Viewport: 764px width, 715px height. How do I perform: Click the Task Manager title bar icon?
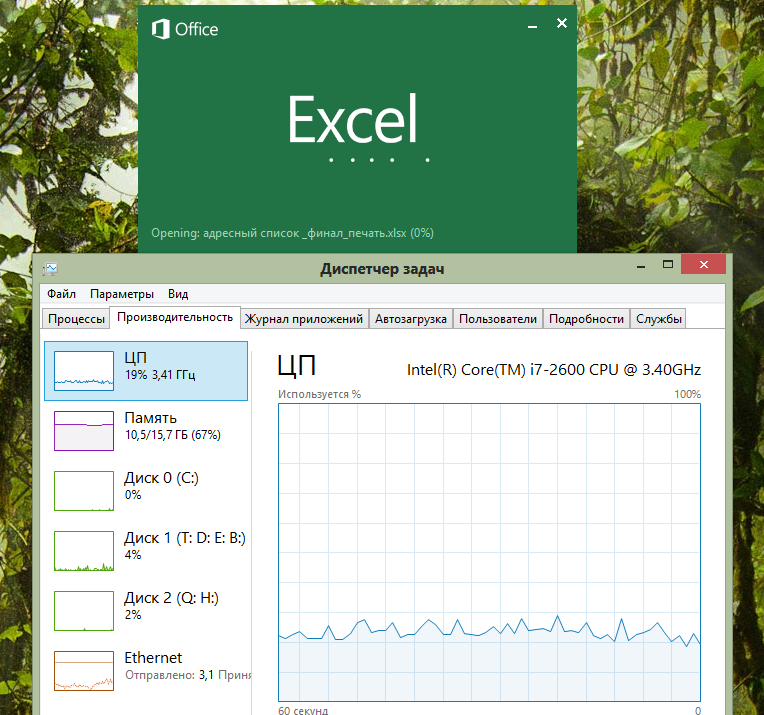(x=50, y=269)
